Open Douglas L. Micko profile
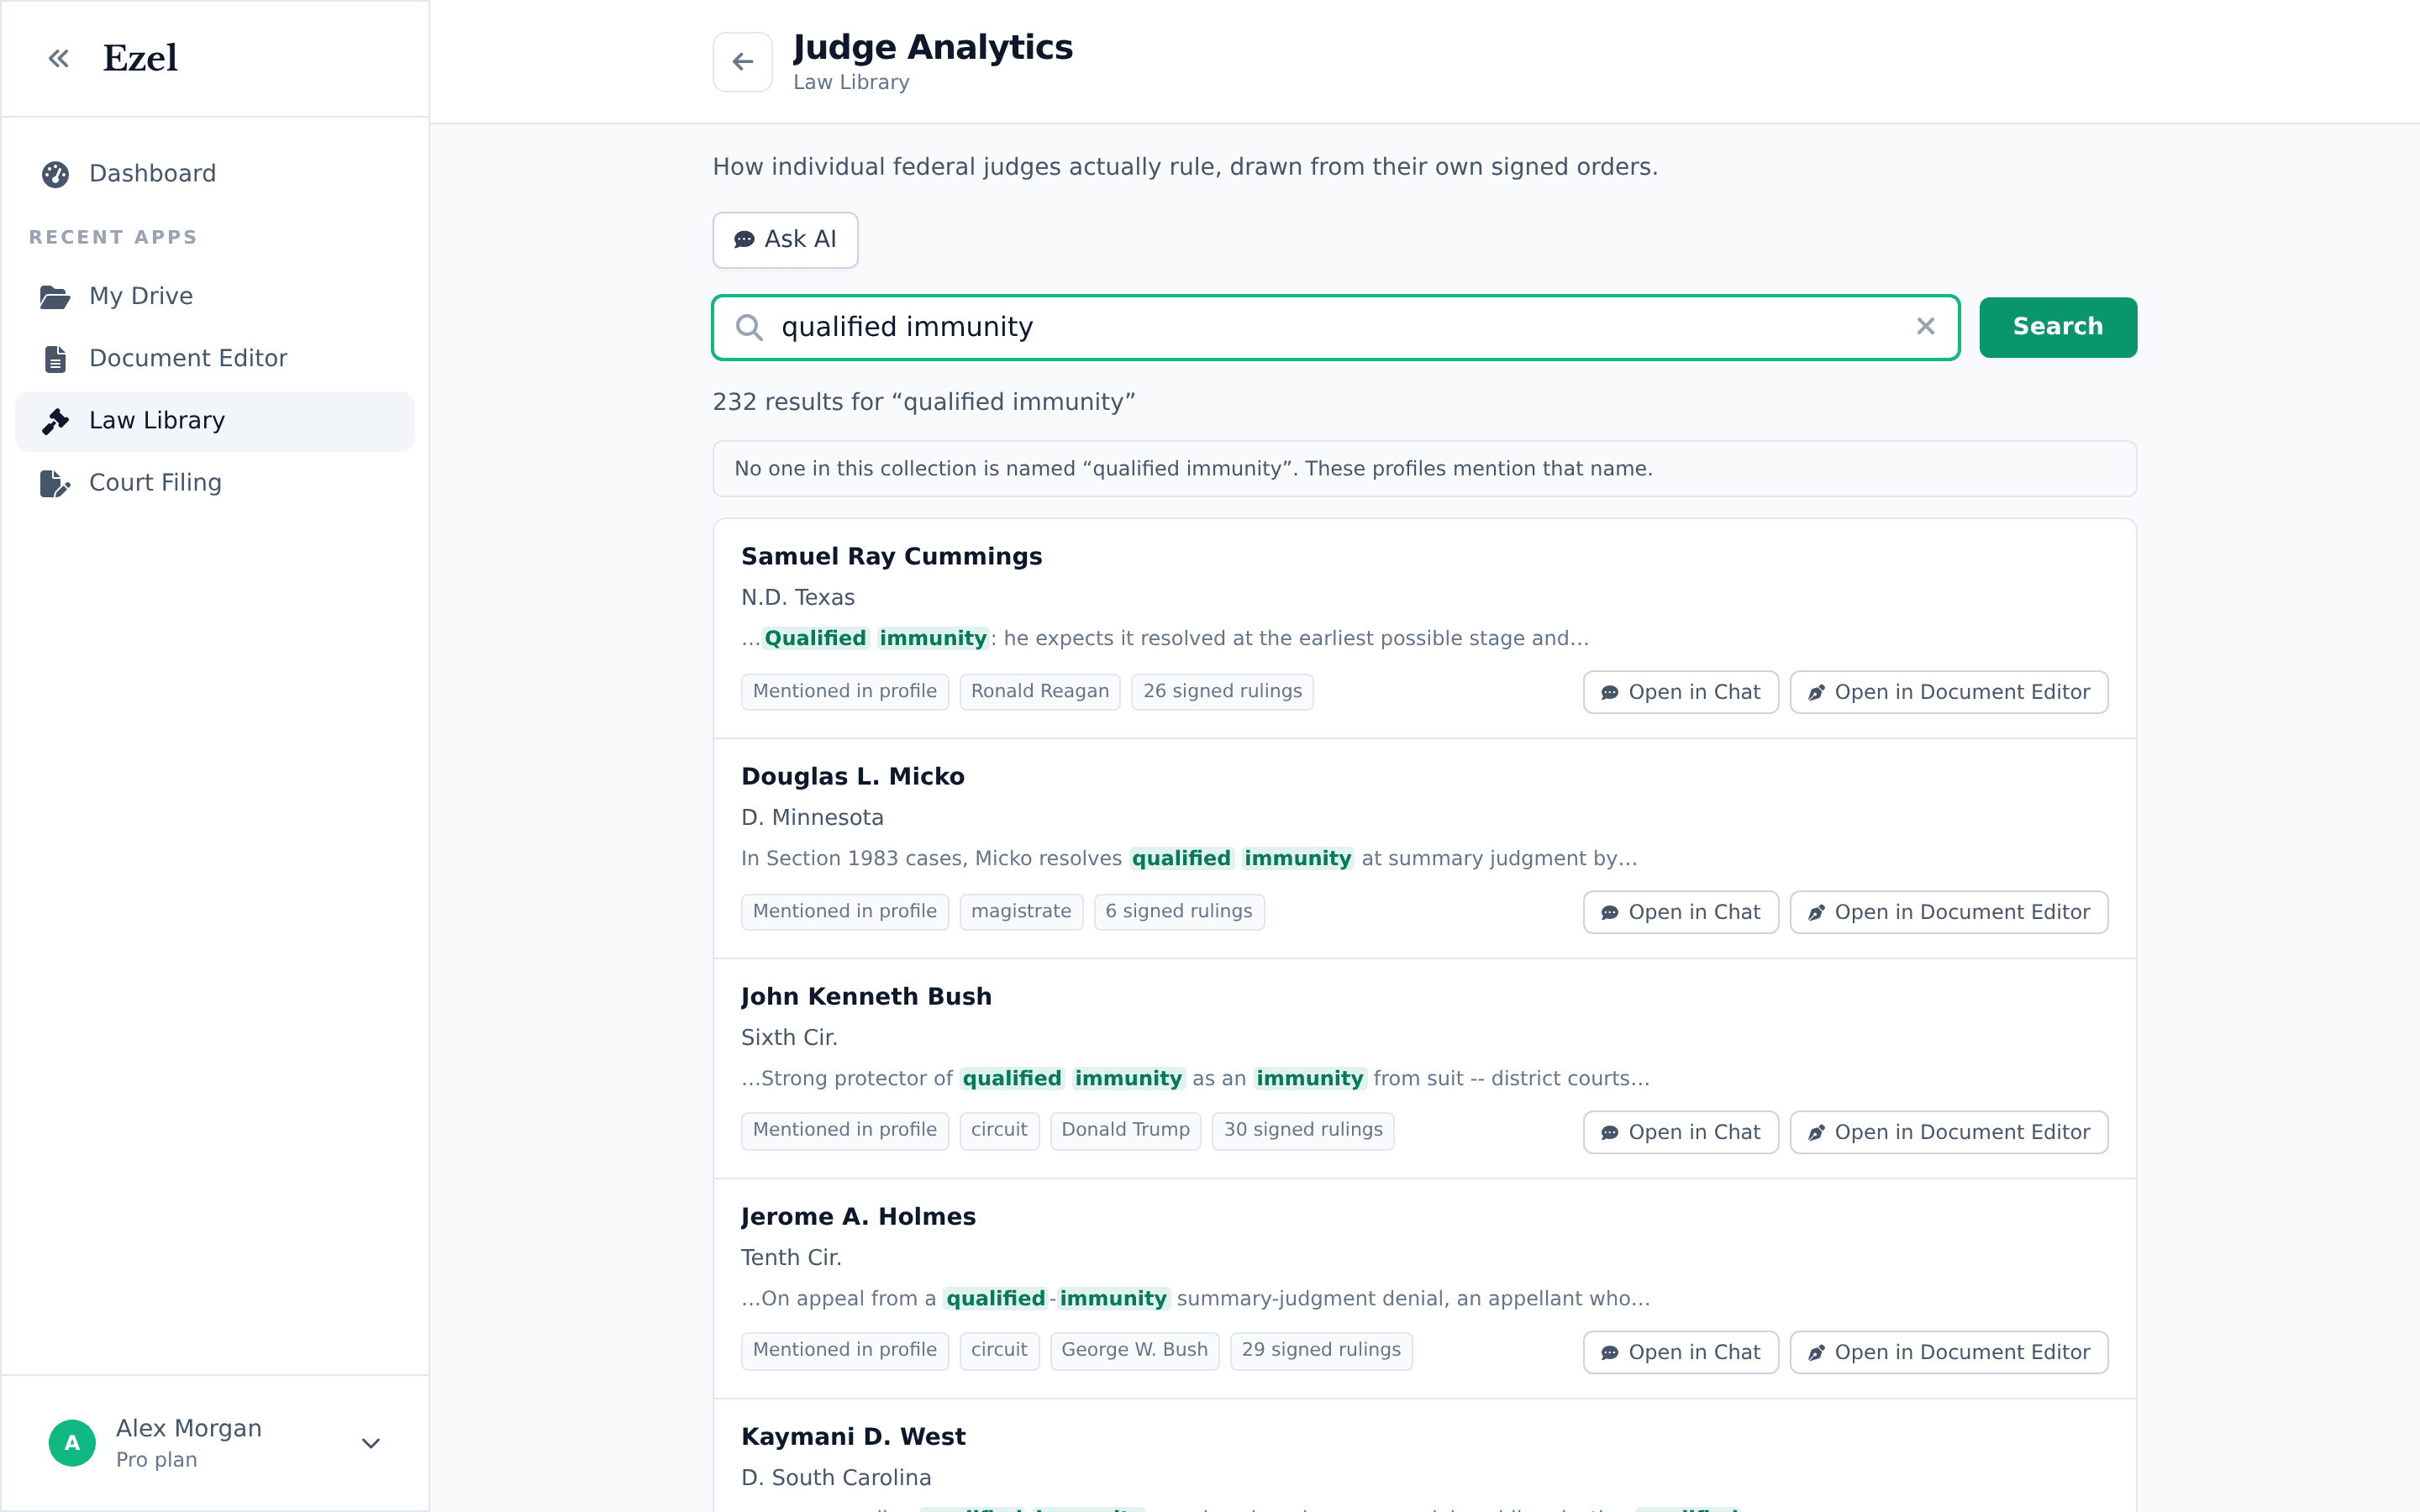This screenshot has width=2420, height=1512. tap(852, 777)
